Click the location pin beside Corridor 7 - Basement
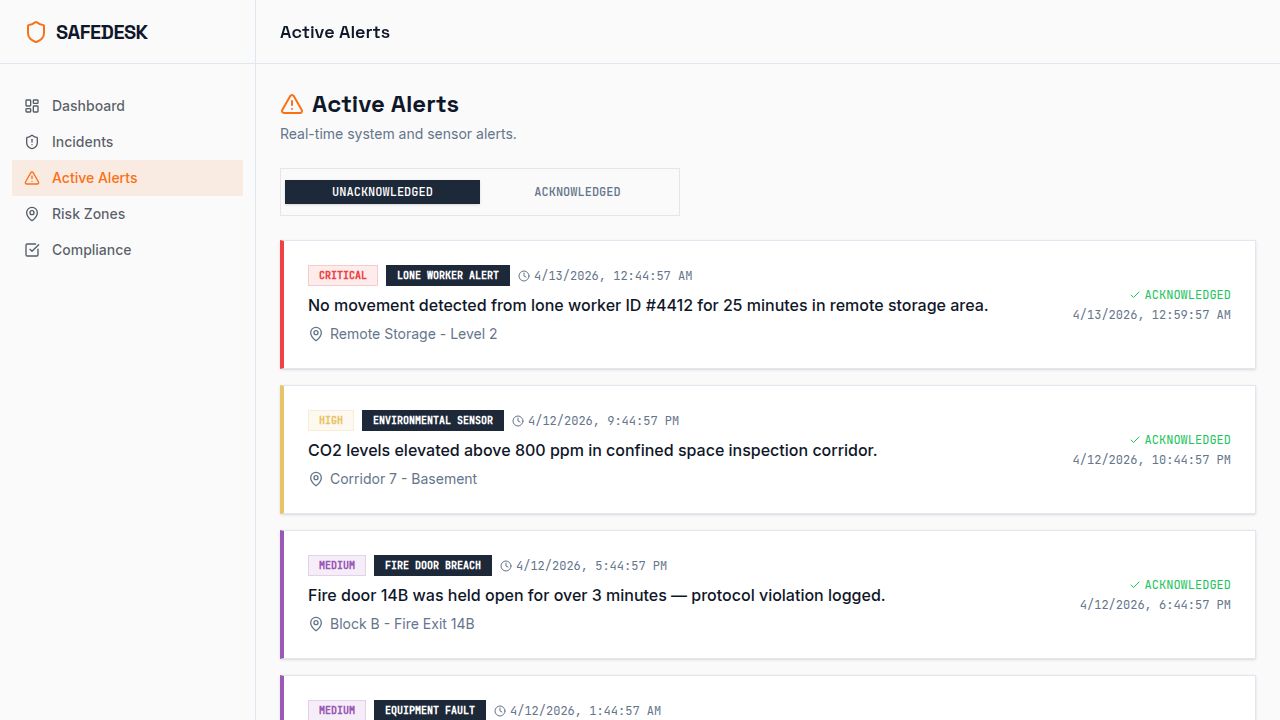1280x720 pixels. (316, 479)
